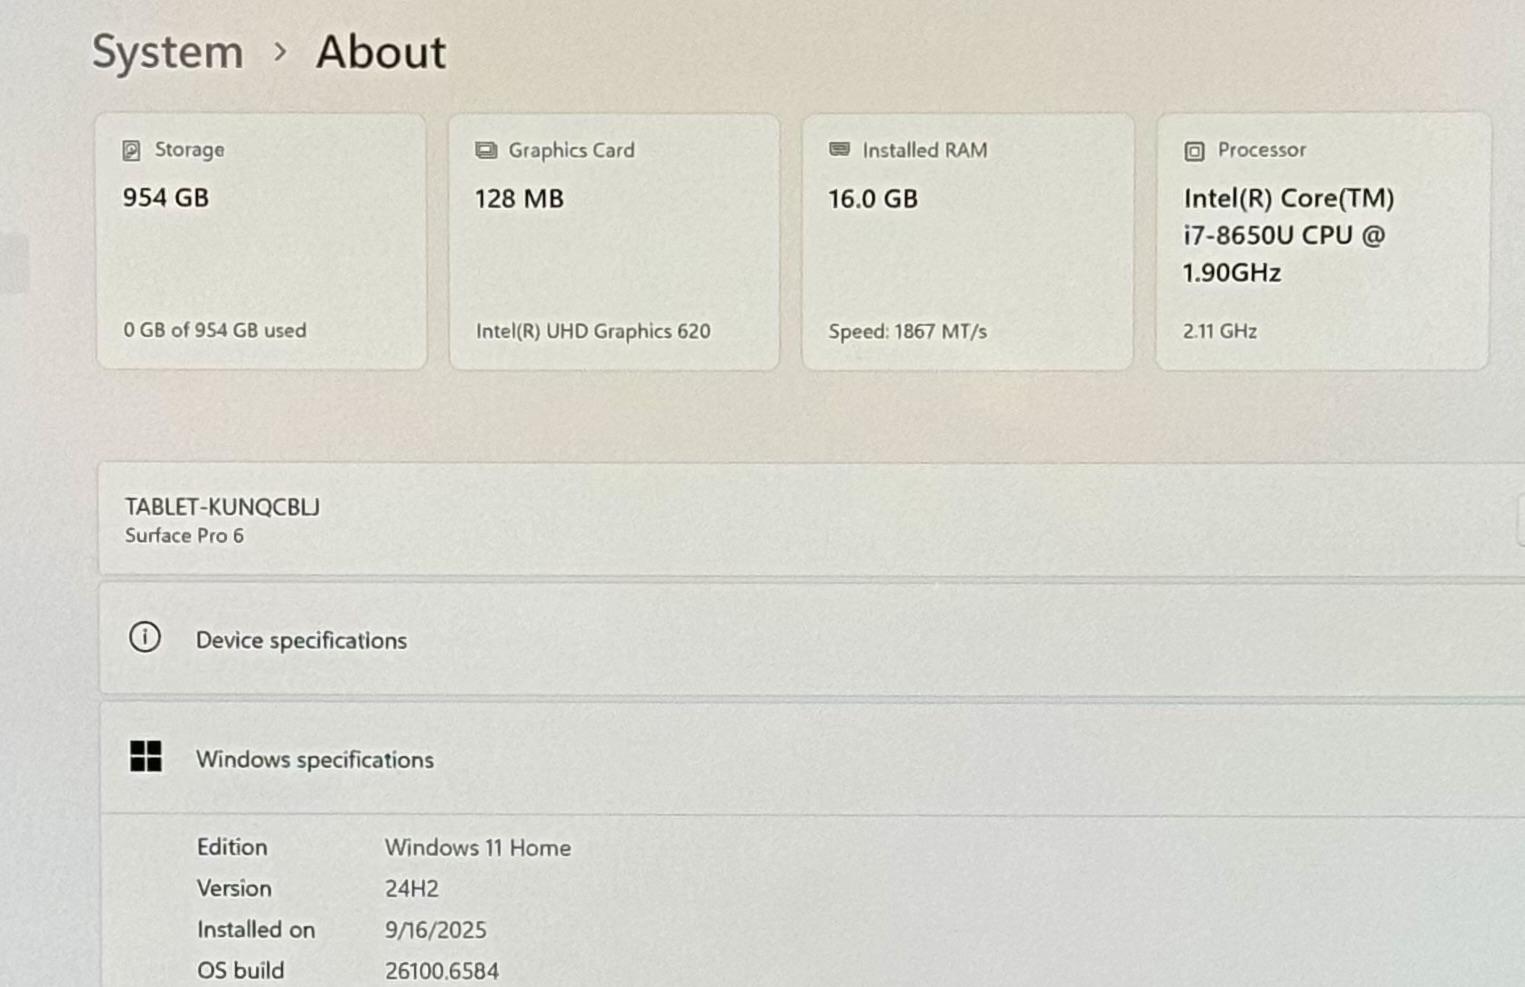Image resolution: width=1525 pixels, height=987 pixels.
Task: Expand Device specifications section
Action: (812, 639)
